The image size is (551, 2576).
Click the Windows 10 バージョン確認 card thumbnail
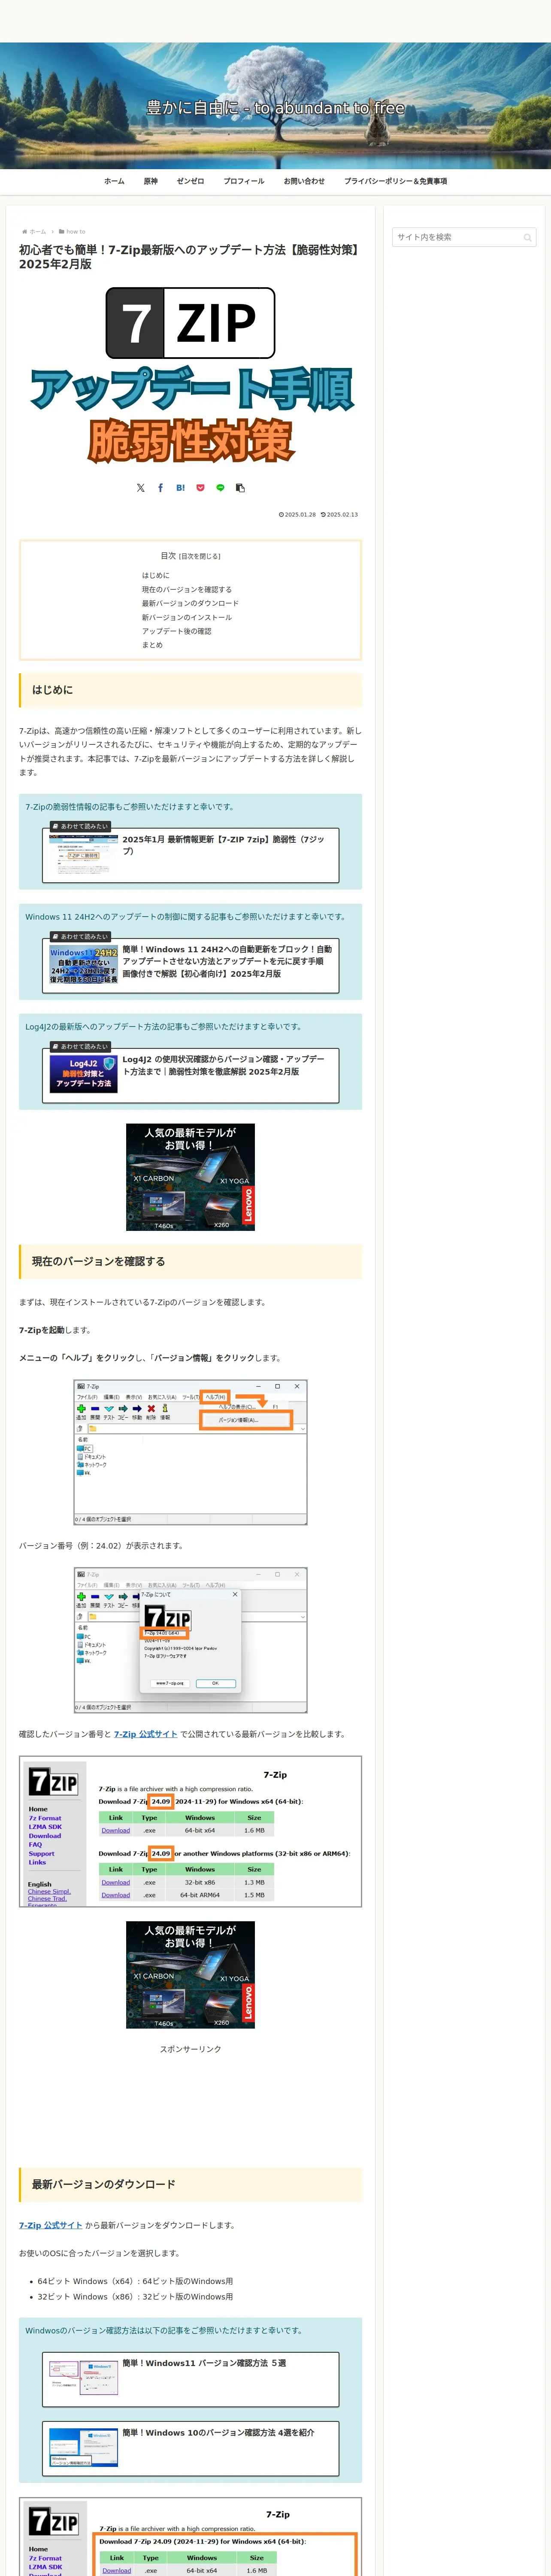(x=83, y=2447)
